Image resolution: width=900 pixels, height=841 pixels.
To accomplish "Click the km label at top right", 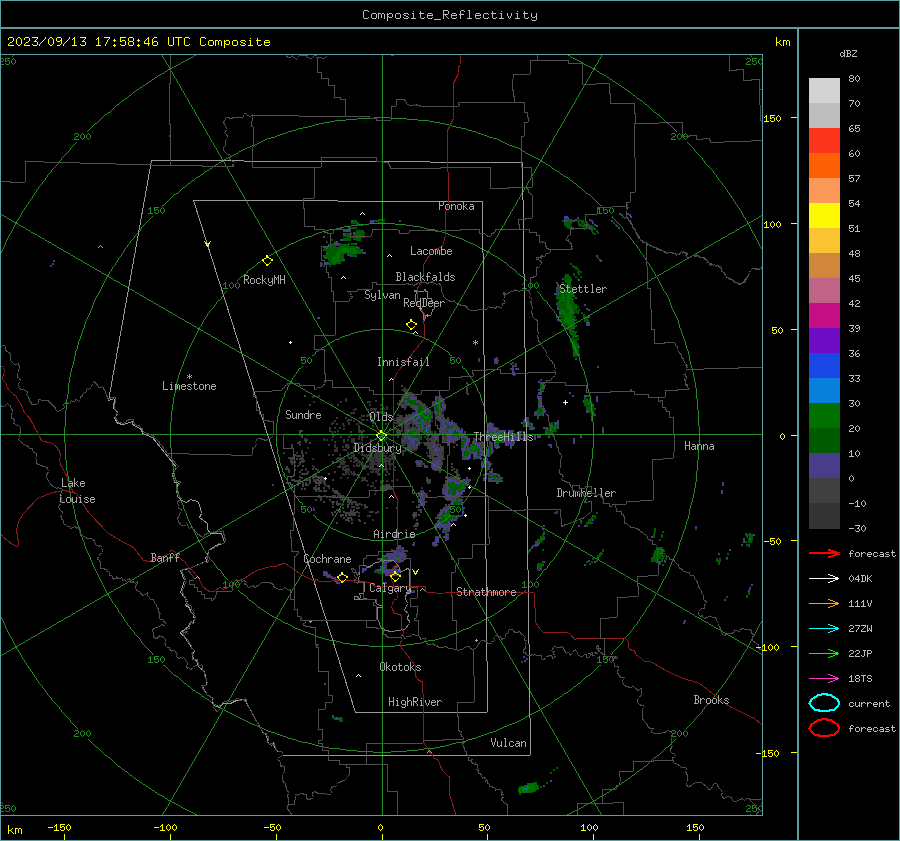I will [x=782, y=42].
